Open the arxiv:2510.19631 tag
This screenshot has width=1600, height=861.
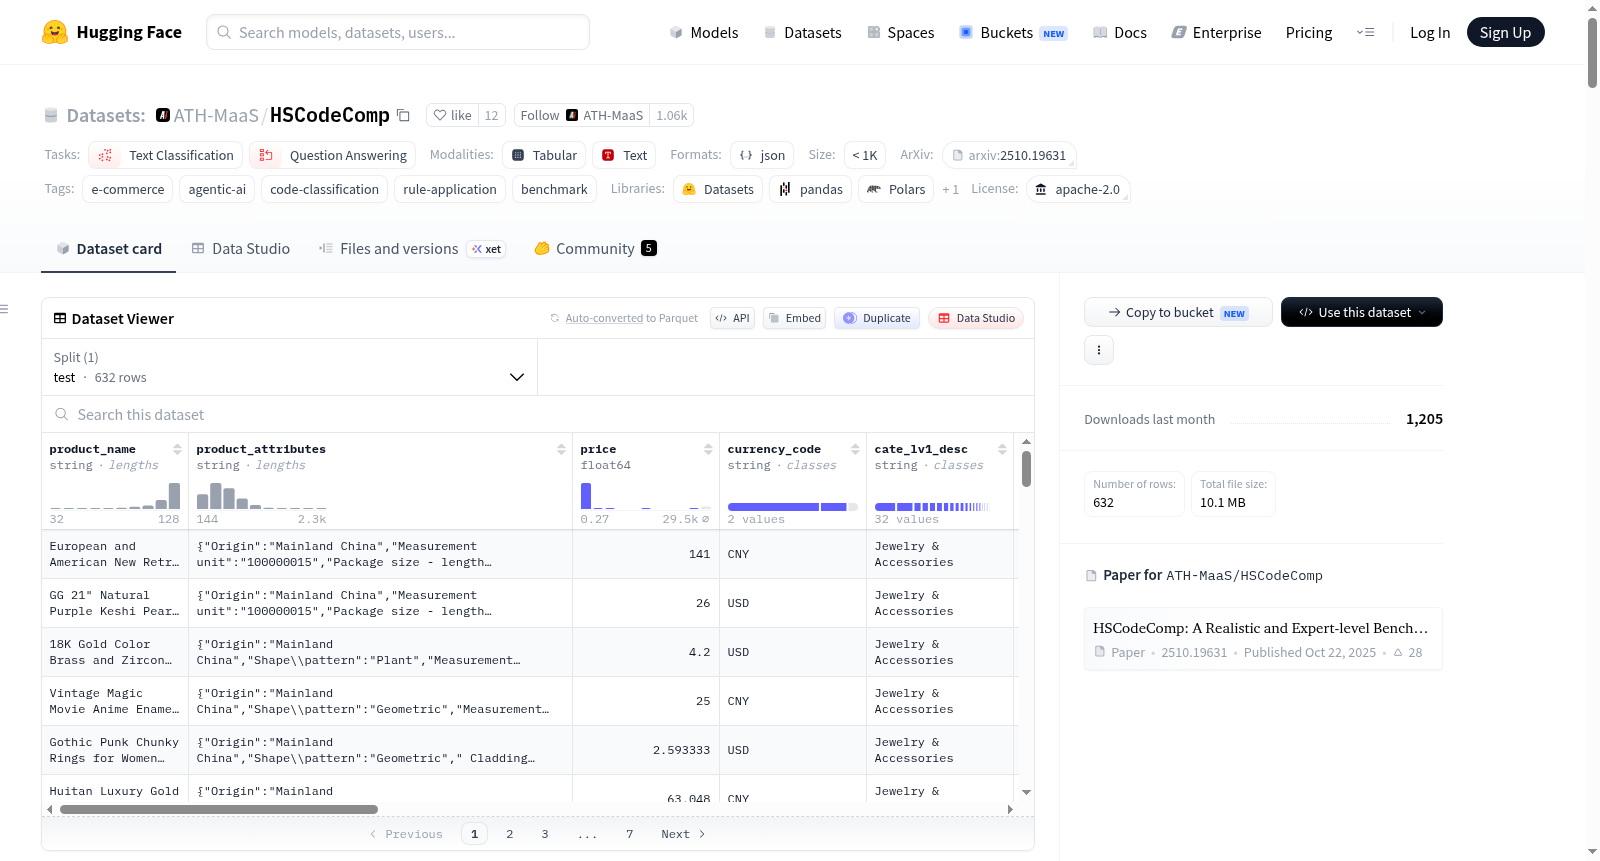click(x=1009, y=155)
